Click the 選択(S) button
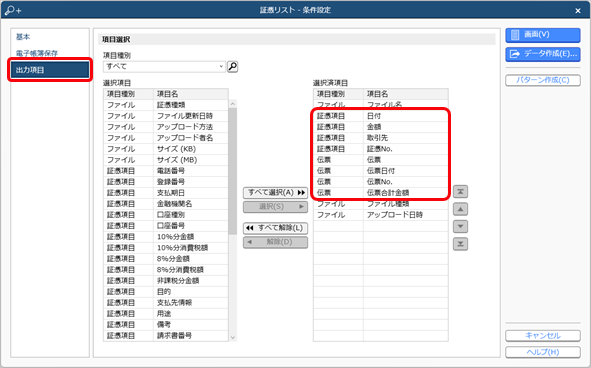Image resolution: width=591 pixels, height=368 pixels. click(276, 207)
